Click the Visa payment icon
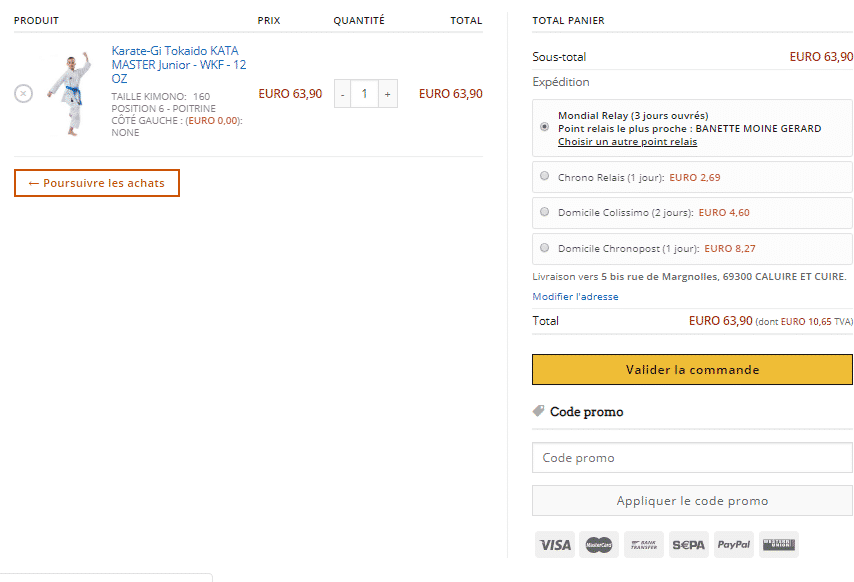Viewport: 854px width, 582px height. (x=554, y=544)
